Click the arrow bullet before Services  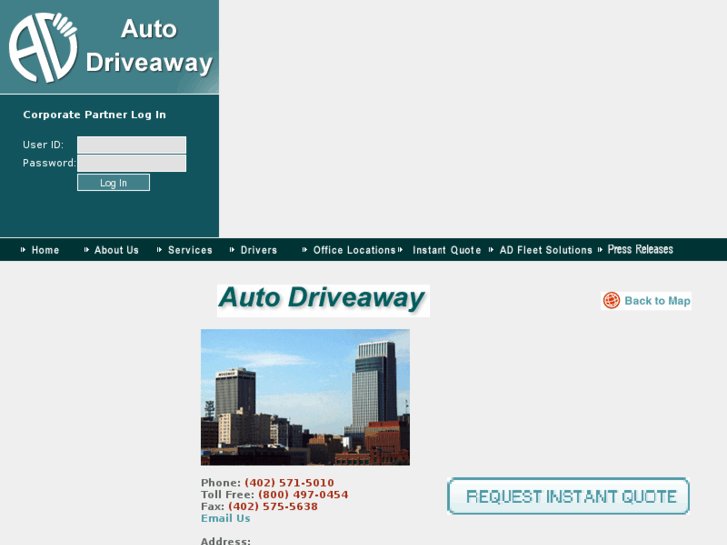[159, 250]
